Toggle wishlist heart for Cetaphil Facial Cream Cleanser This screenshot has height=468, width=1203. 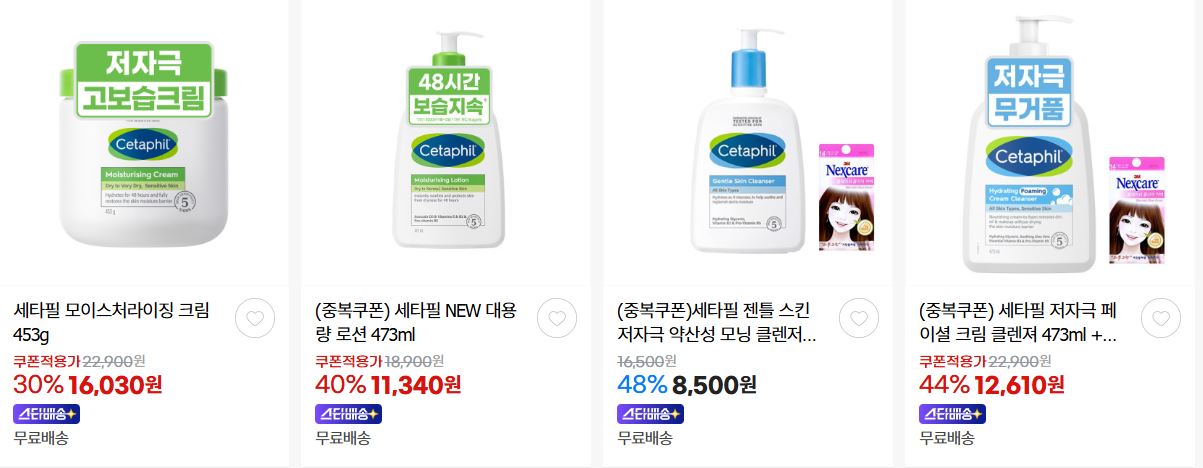pyautogui.click(x=1160, y=319)
